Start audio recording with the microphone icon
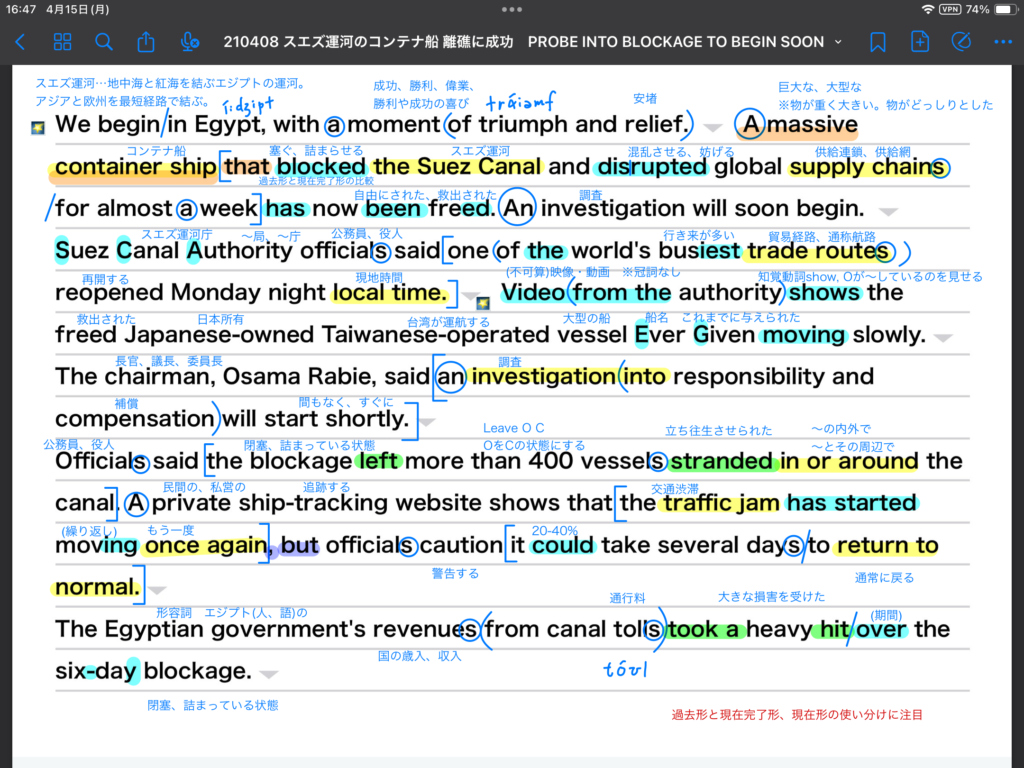Viewport: 1024px width, 768px height. [x=189, y=42]
